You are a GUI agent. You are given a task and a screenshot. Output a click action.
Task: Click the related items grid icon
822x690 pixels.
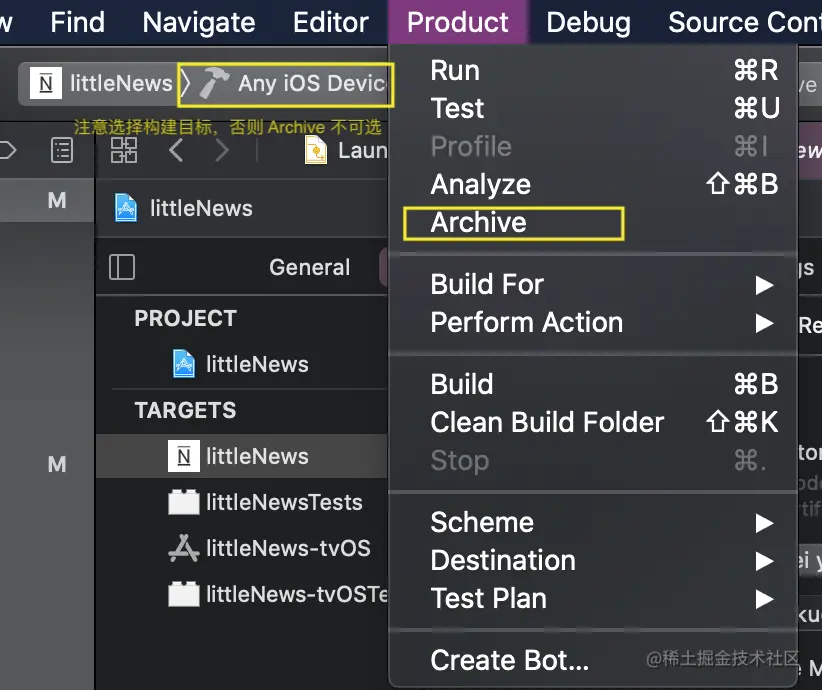pyautogui.click(x=124, y=150)
